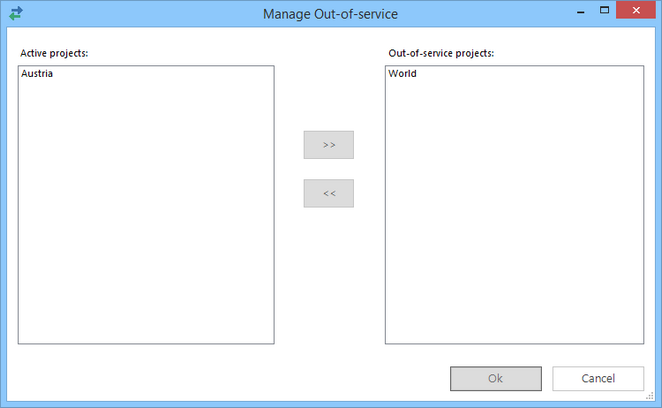Move project back to active with << button

[328, 193]
